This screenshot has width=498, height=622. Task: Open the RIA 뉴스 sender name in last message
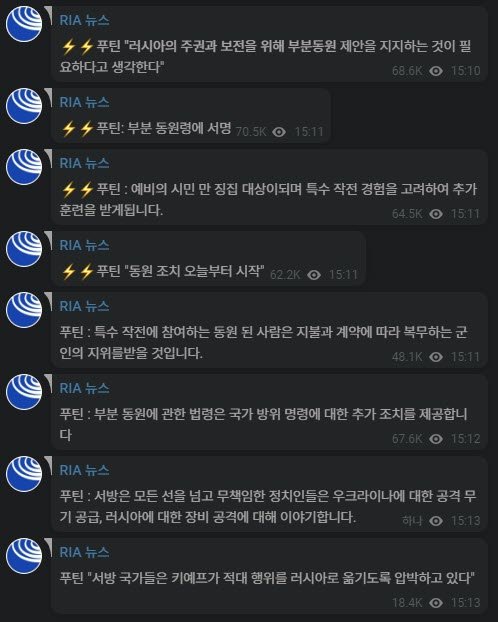pyautogui.click(x=84, y=552)
